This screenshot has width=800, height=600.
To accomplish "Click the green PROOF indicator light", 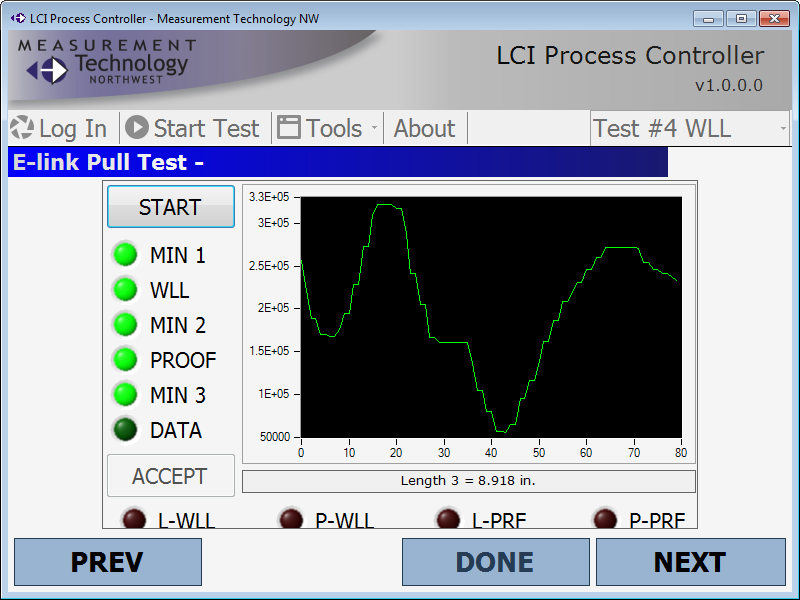I will pyautogui.click(x=125, y=360).
